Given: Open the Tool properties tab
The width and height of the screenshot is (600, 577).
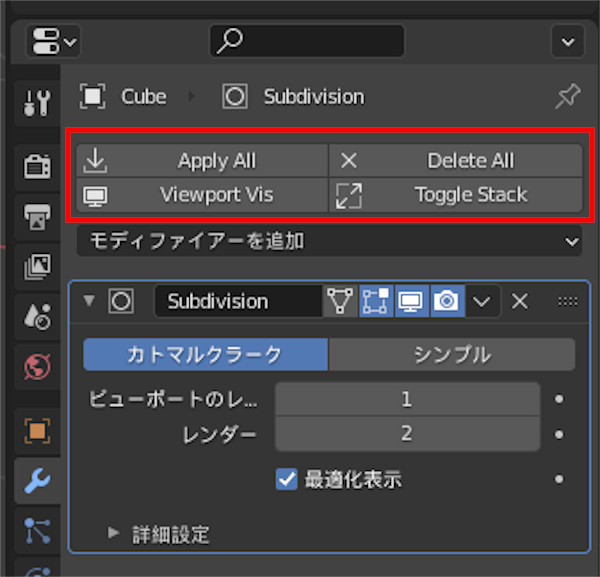Looking at the screenshot, I should [37, 103].
